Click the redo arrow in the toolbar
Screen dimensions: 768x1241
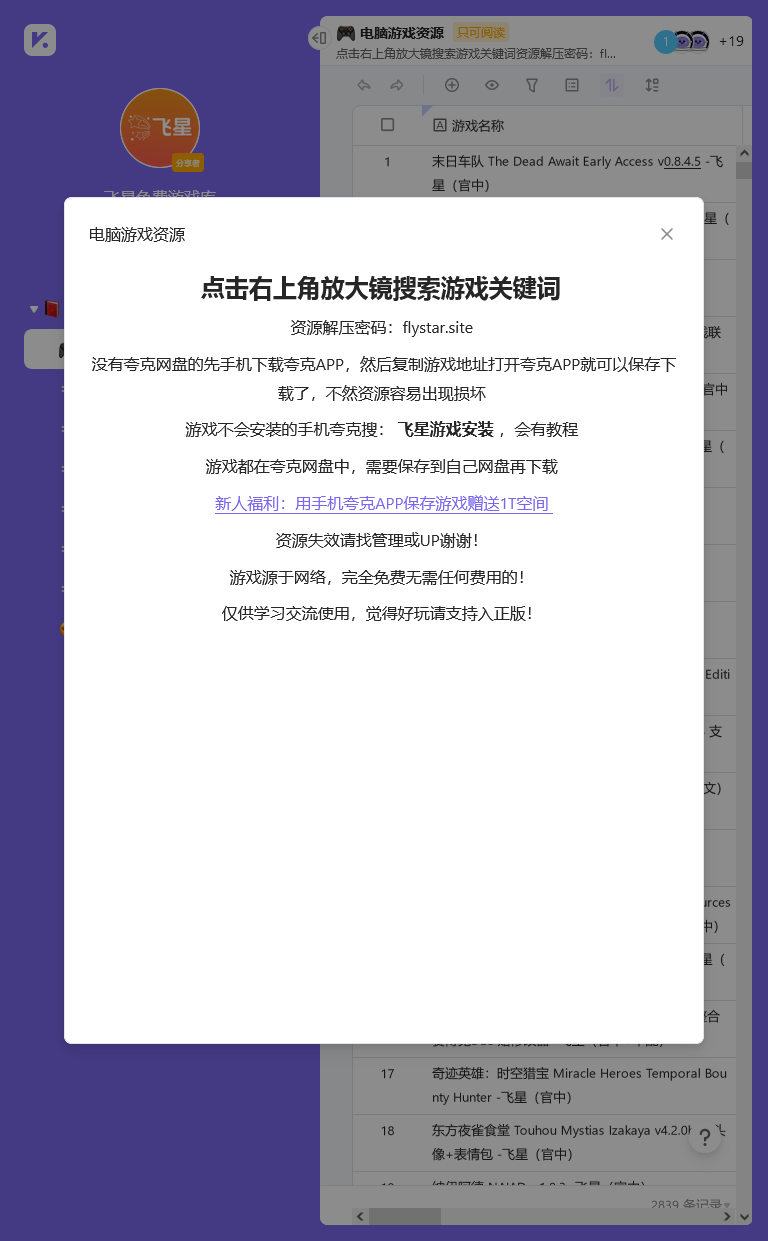coord(397,86)
